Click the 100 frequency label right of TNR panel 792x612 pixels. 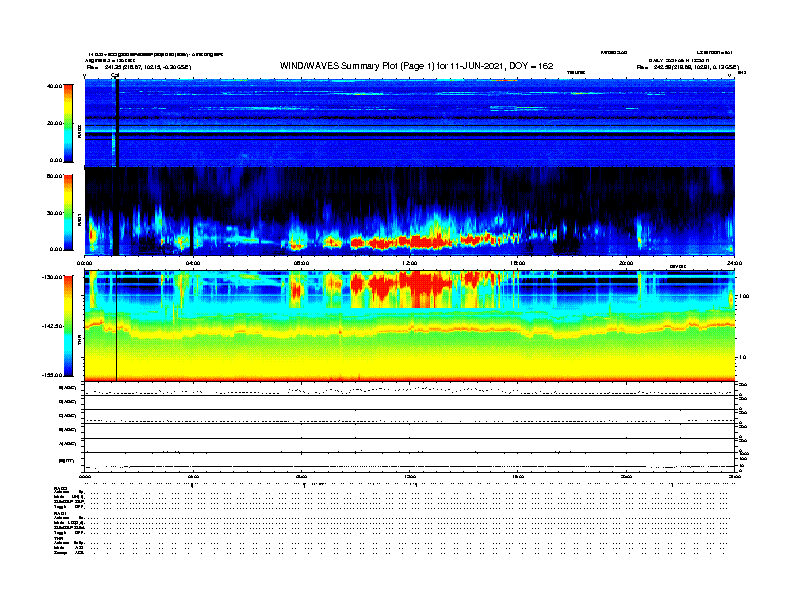pyautogui.click(x=744, y=296)
